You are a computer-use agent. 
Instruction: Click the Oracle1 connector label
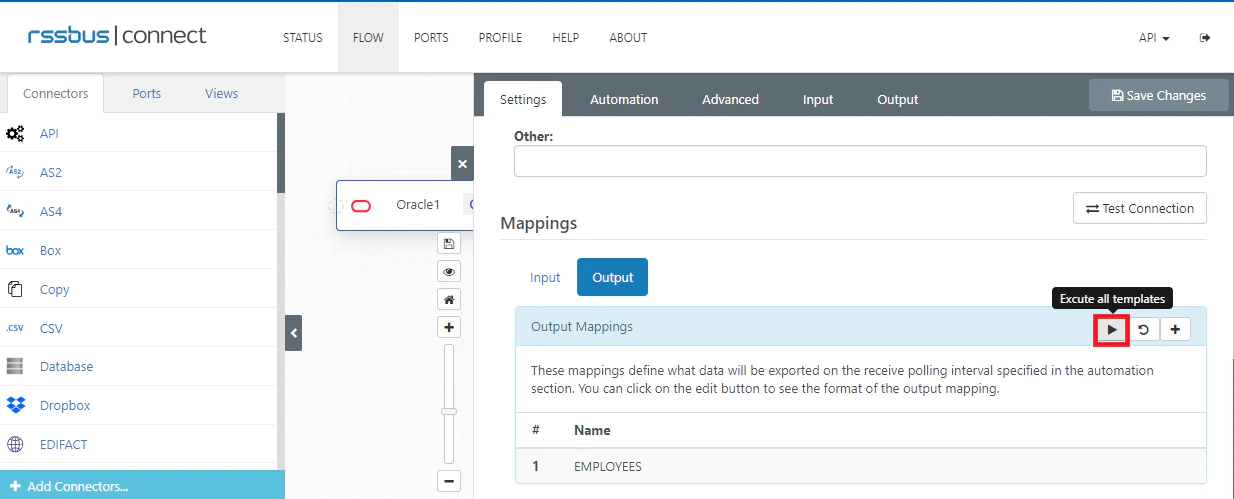418,205
